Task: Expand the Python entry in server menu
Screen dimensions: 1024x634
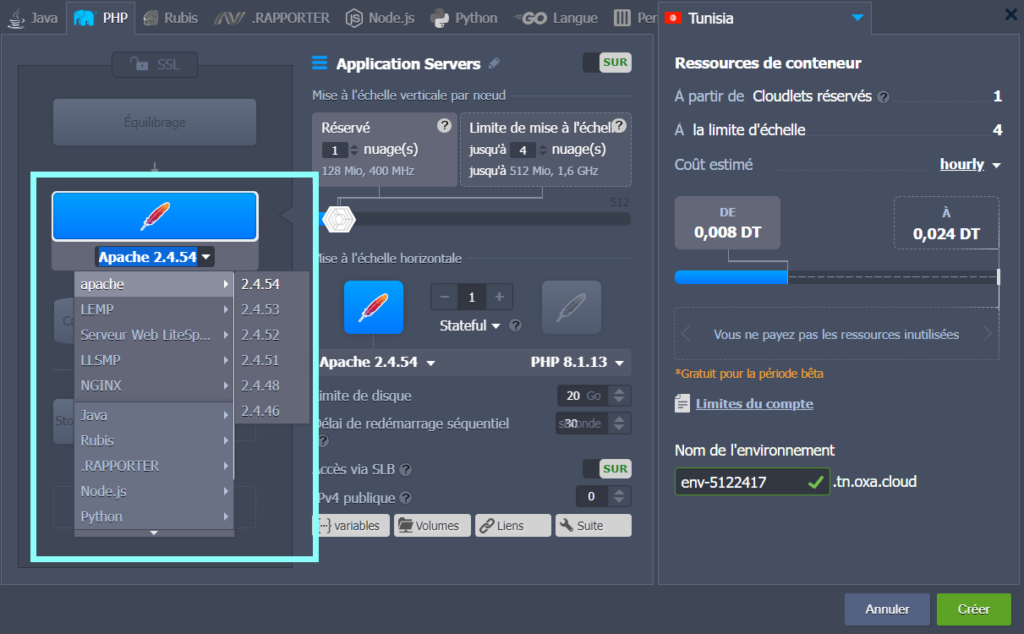Action: [154, 517]
